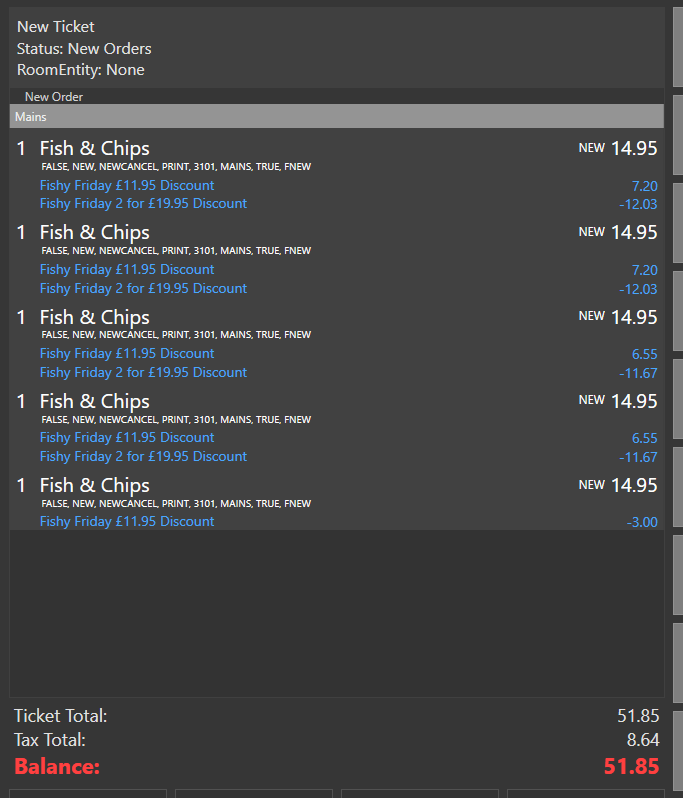
Task: Click the -3.00 Fishy Friday discount amount
Action: click(642, 522)
